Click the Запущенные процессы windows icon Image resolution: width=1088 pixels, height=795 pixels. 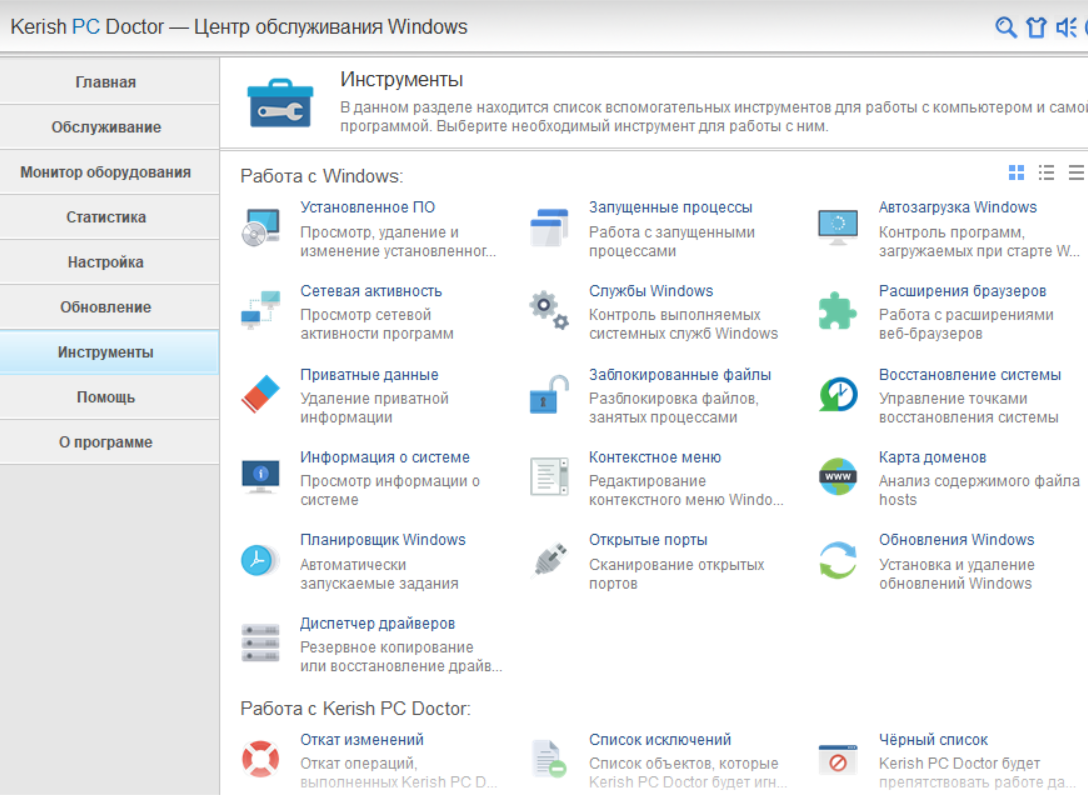(x=549, y=227)
